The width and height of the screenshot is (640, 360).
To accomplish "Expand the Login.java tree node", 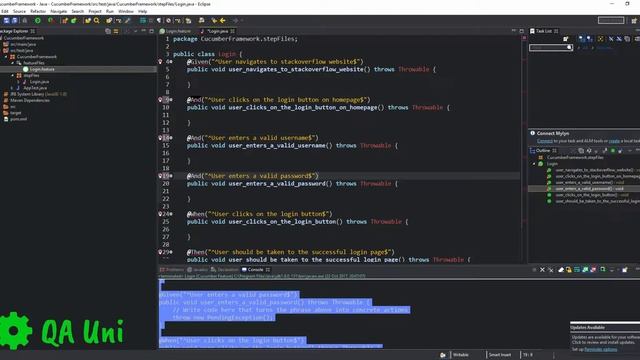I will tap(18, 82).
